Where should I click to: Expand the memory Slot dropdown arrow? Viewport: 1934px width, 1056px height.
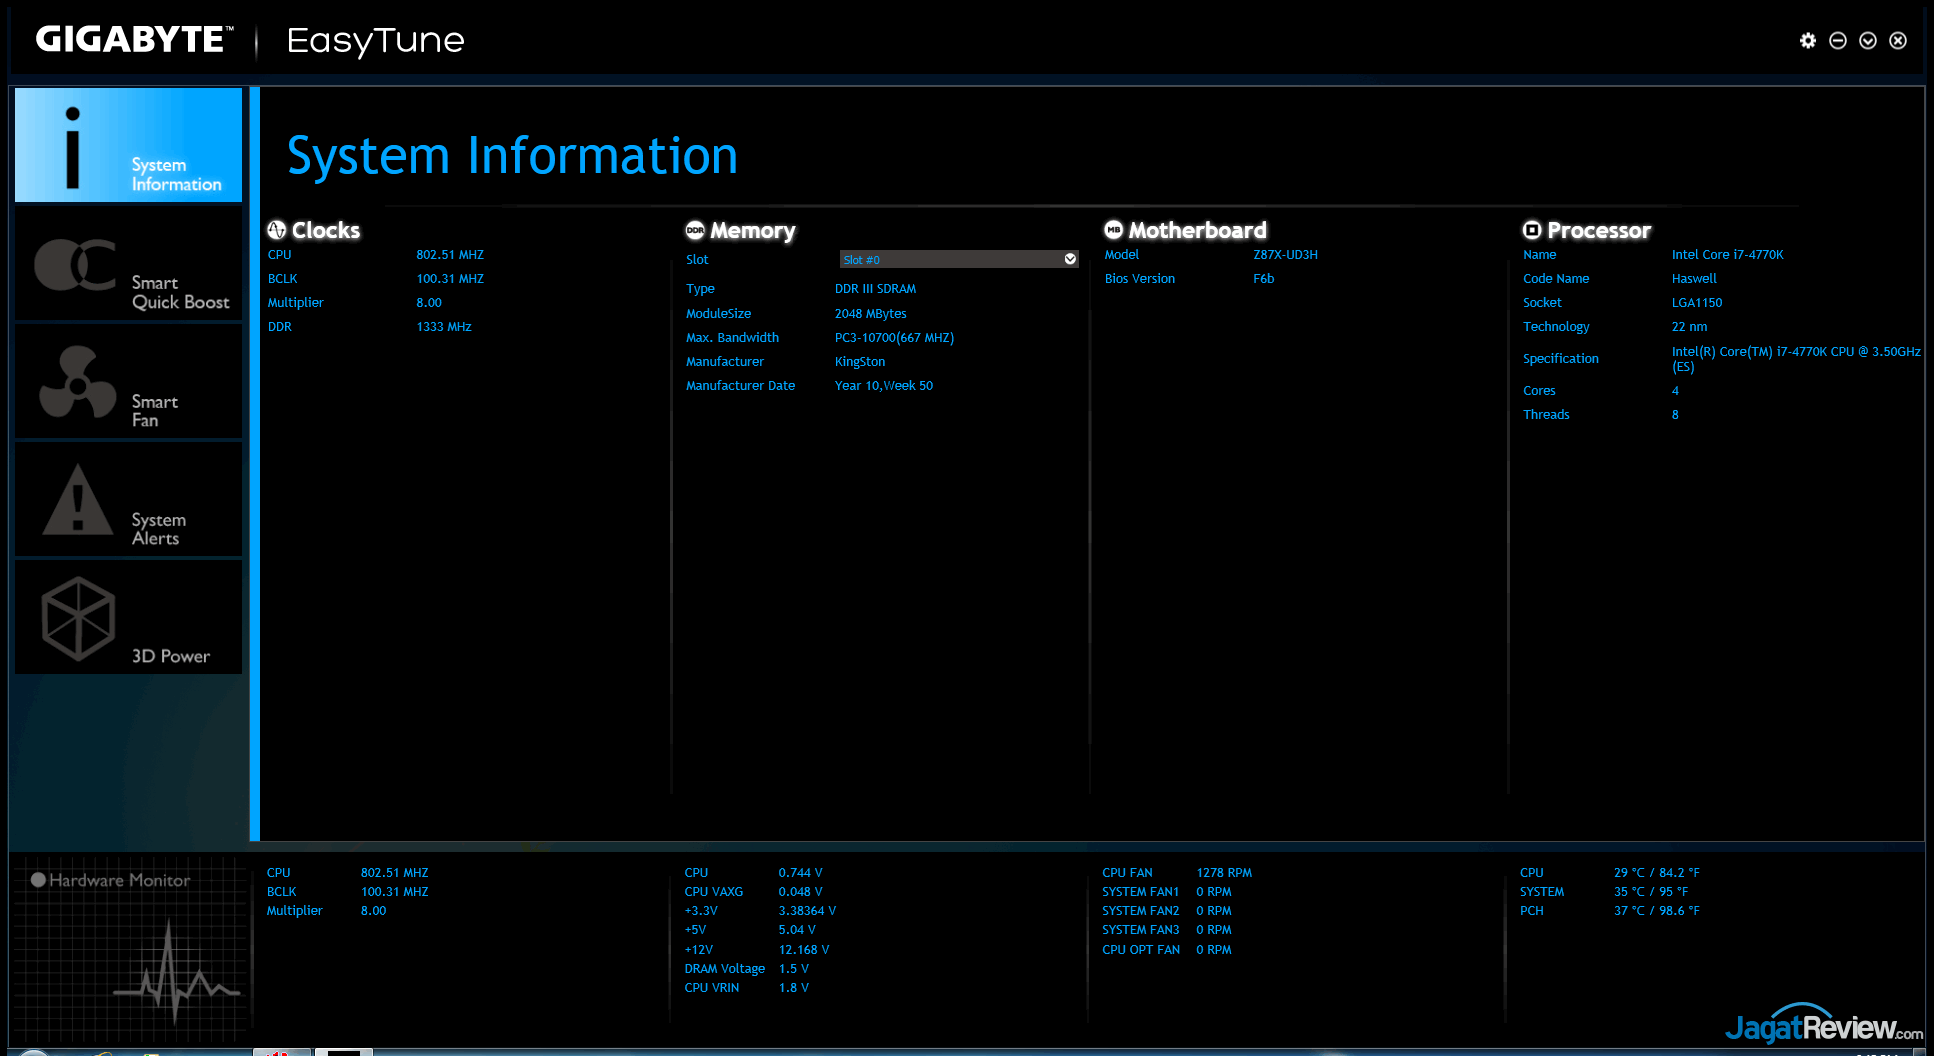[x=1070, y=259]
